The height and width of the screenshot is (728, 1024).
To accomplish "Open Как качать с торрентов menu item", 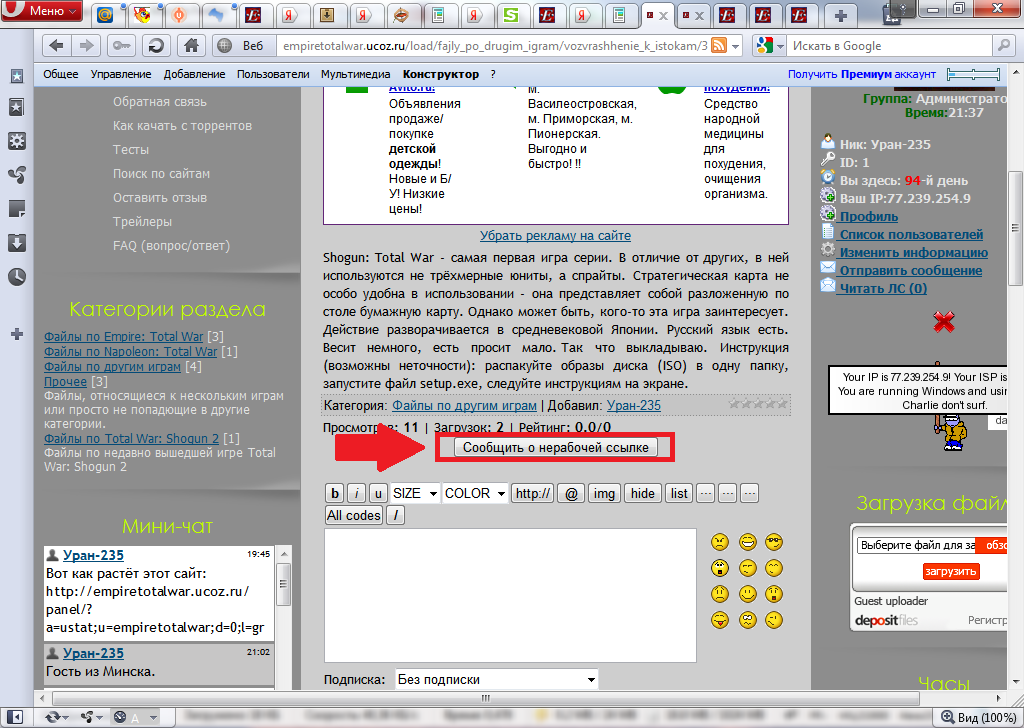I will [182, 126].
